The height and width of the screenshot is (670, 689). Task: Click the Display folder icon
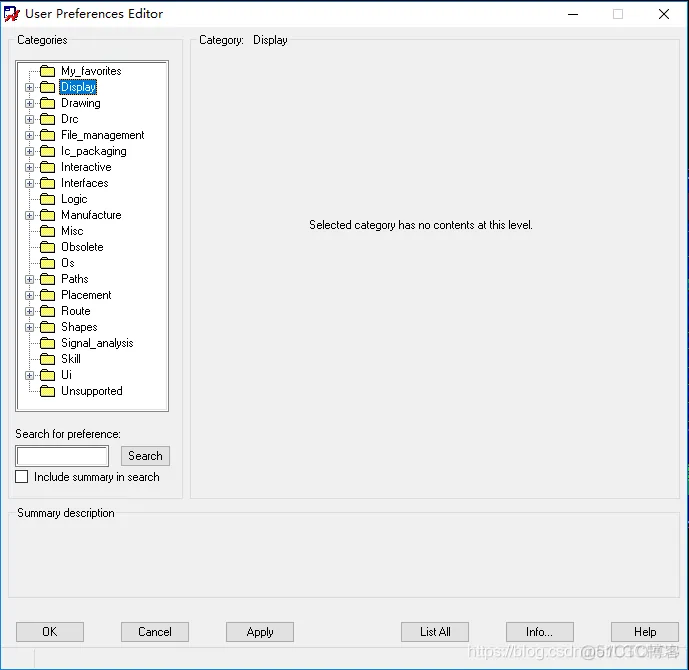[x=47, y=87]
